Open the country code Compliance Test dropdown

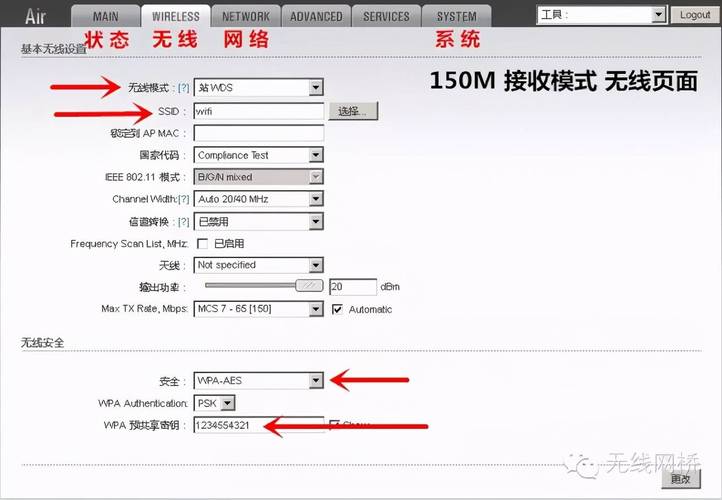click(259, 155)
